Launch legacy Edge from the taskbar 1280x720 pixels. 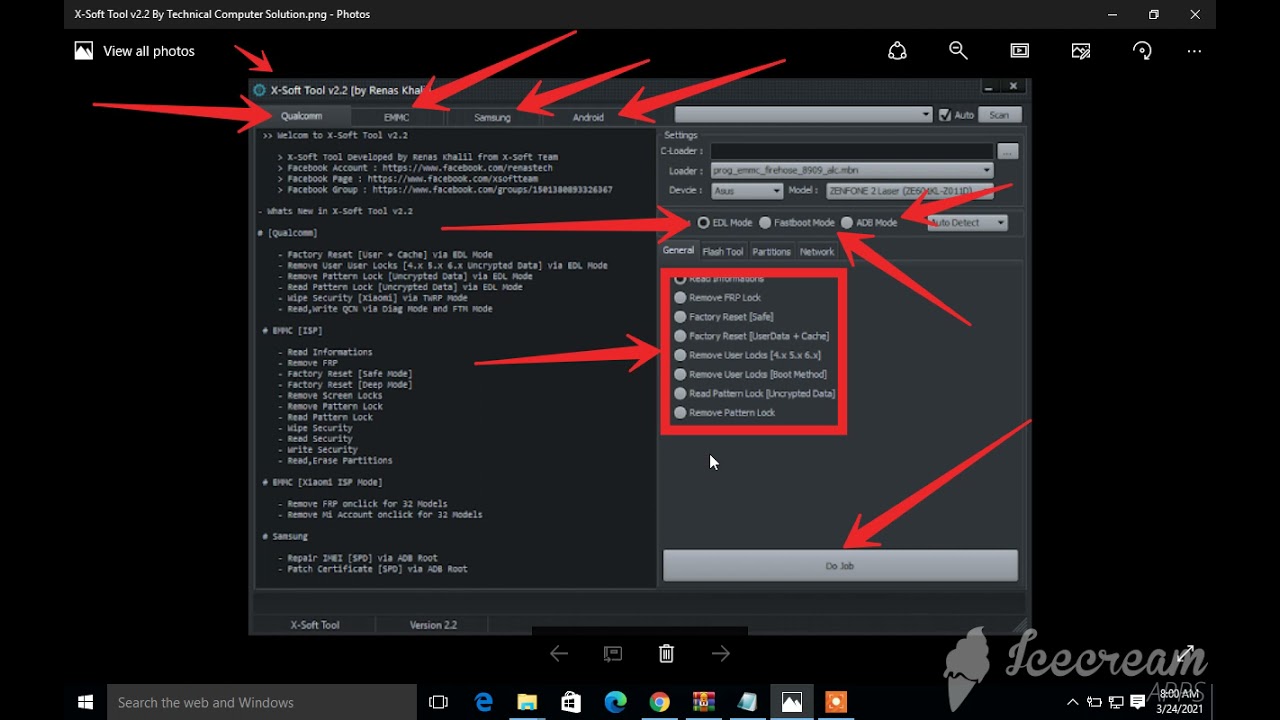pyautogui.click(x=484, y=702)
